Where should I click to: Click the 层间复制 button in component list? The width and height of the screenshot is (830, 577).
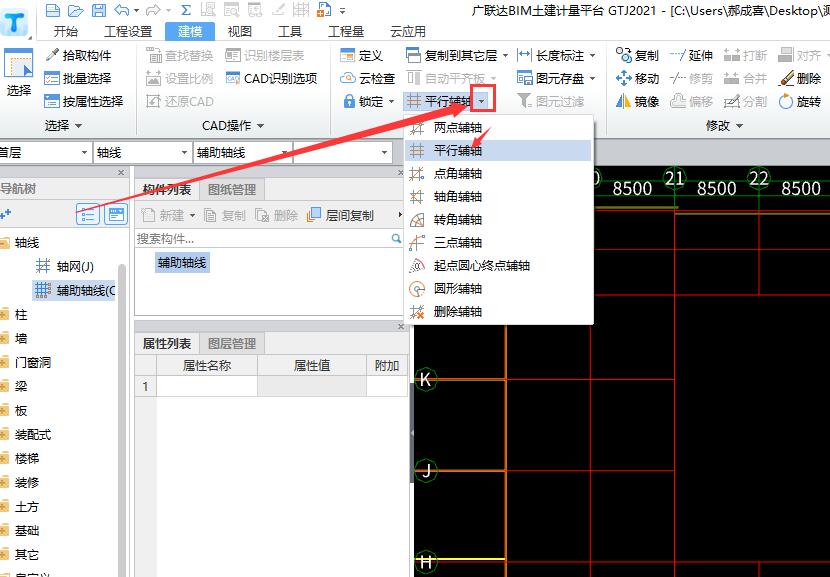(340, 215)
